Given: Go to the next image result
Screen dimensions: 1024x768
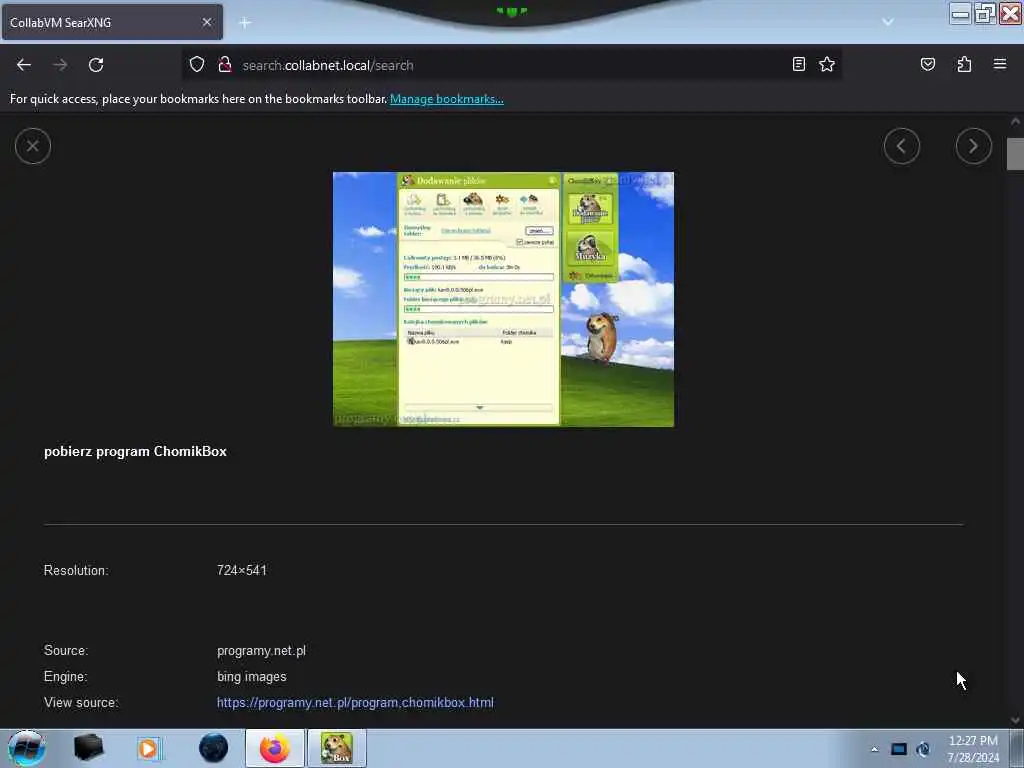Looking at the screenshot, I should (973, 146).
